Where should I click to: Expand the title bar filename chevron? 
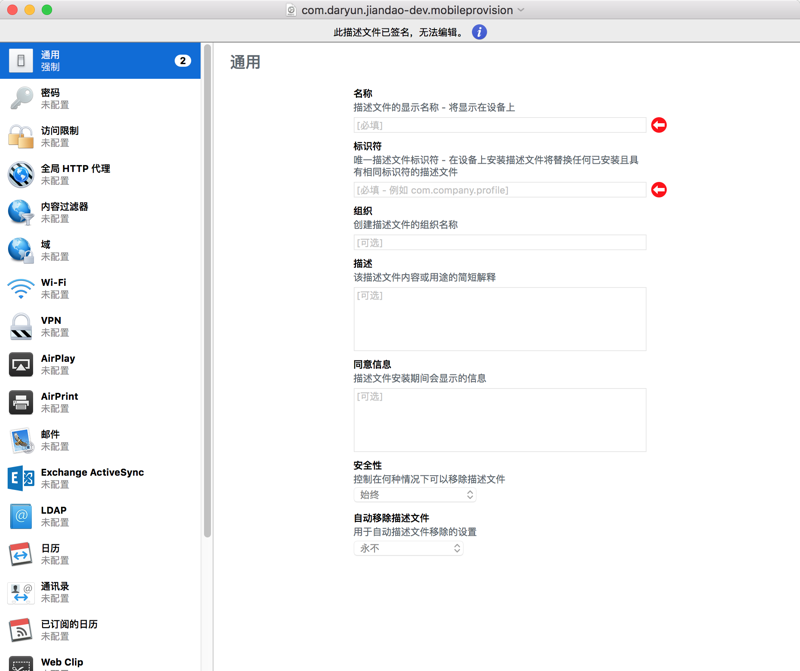520,10
